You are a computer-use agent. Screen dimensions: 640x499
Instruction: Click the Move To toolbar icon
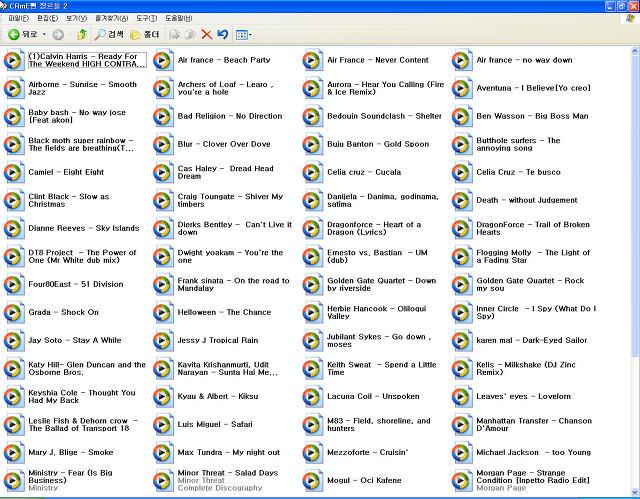tap(174, 35)
